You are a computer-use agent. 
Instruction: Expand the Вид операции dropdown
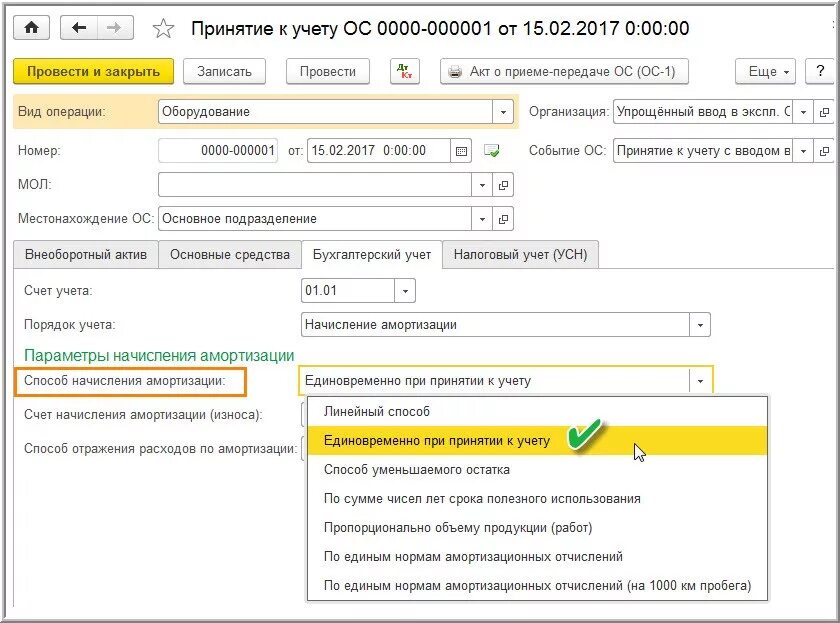click(502, 112)
